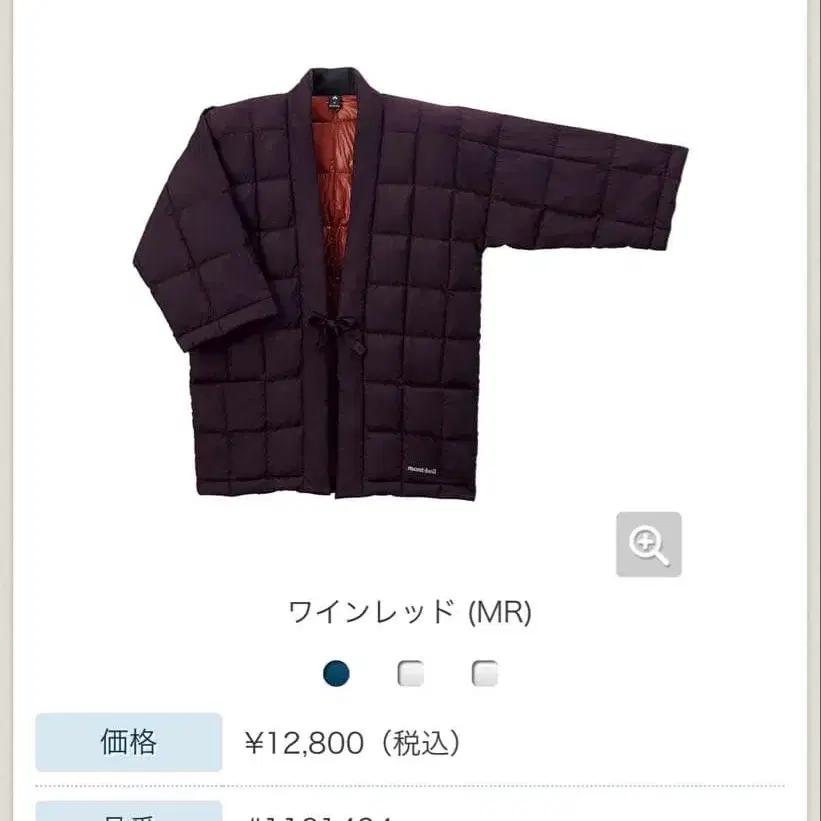Click the partially visible 品番 label at bottom
This screenshot has height=821, width=821.
[129, 811]
